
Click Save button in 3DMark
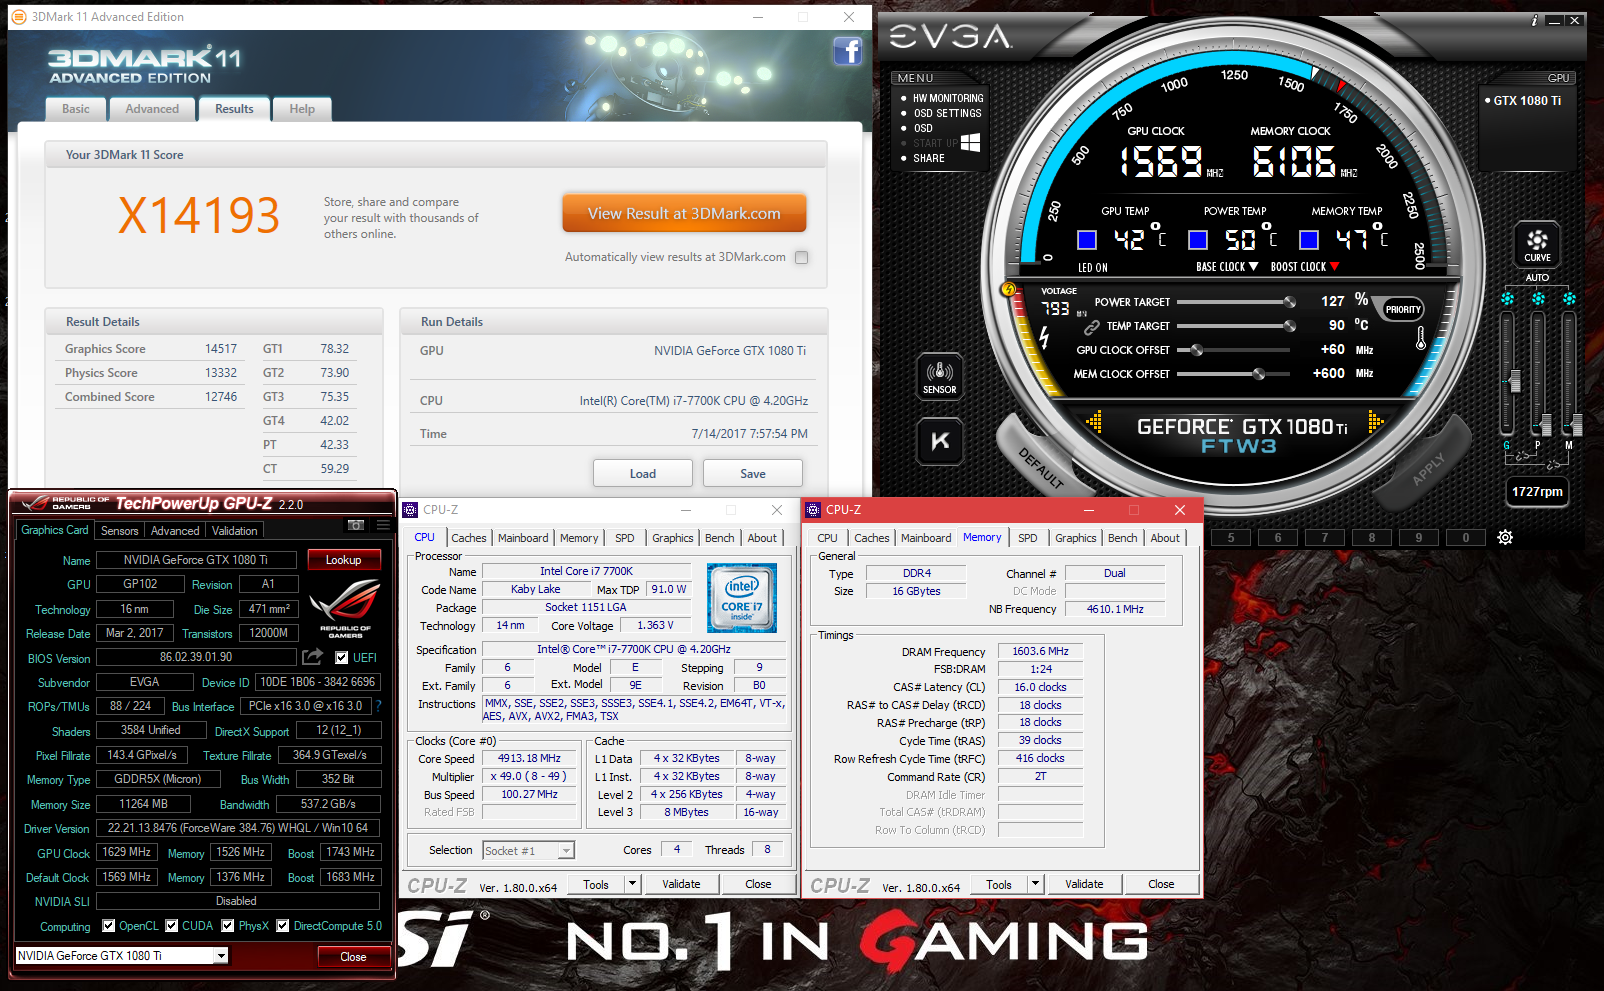tap(753, 474)
